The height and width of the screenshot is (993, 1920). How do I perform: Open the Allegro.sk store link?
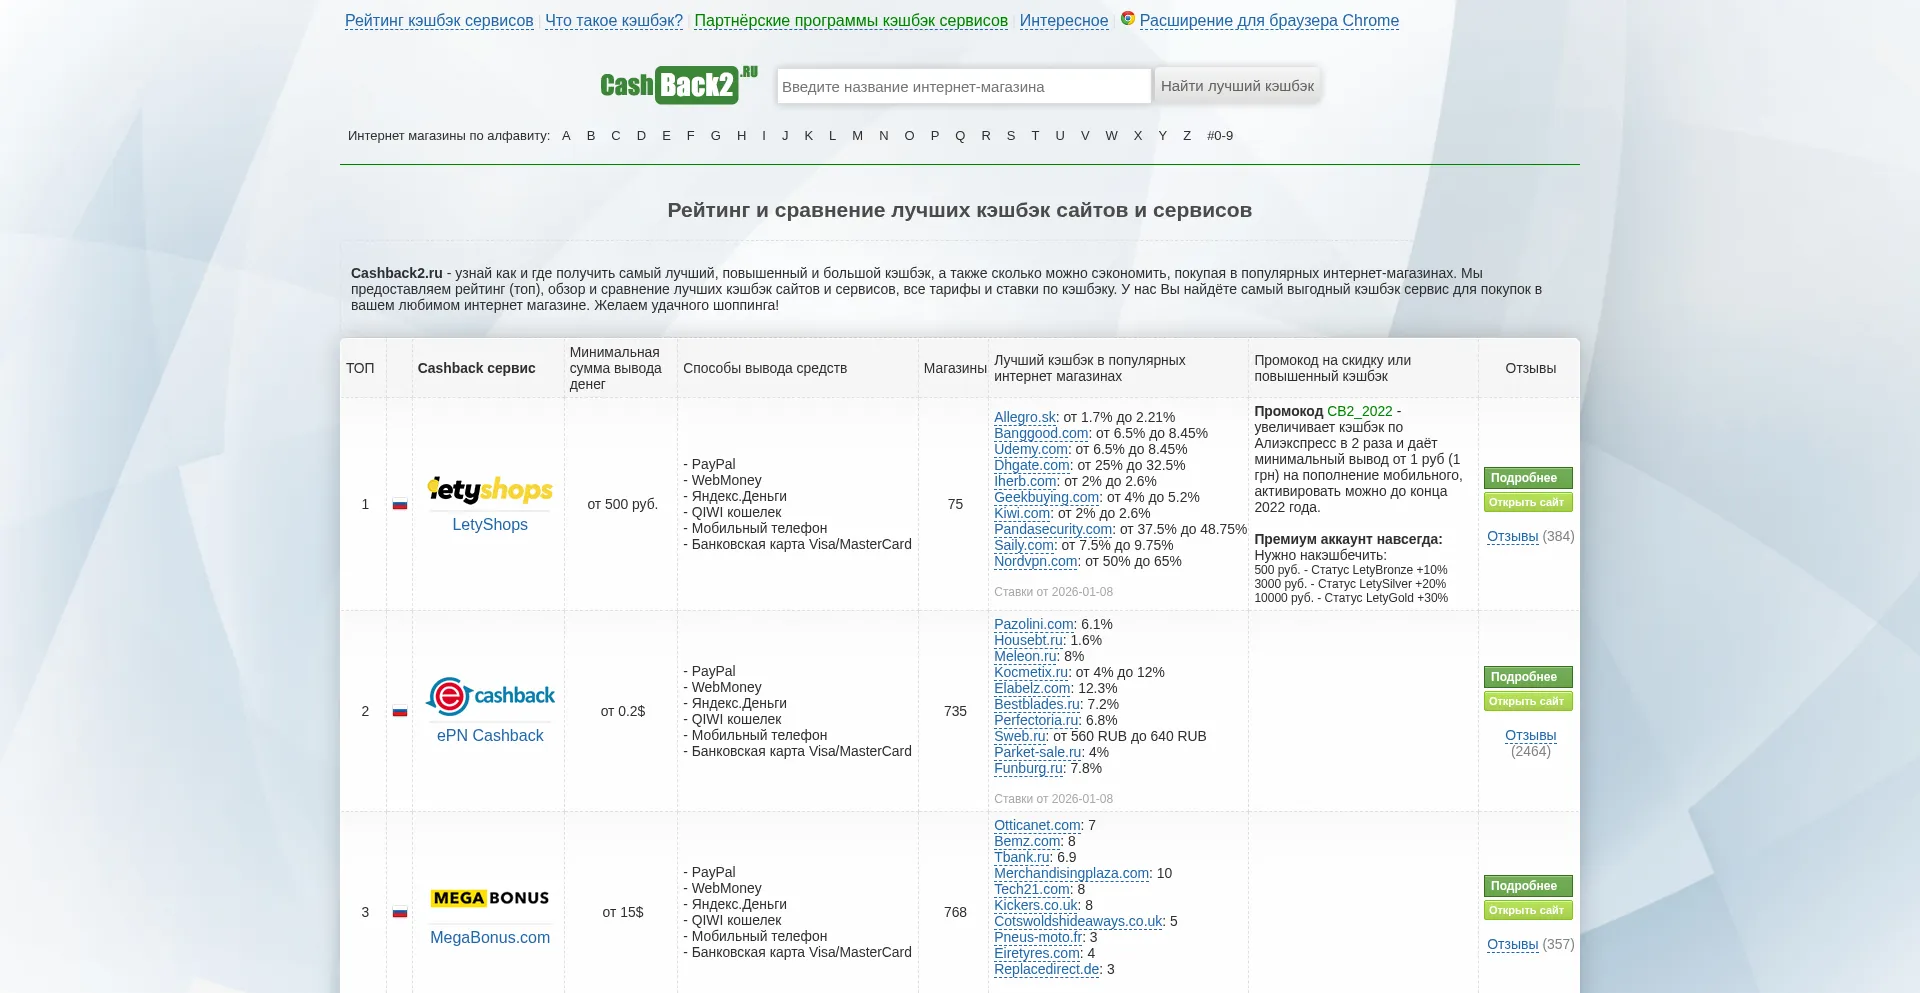(1024, 418)
